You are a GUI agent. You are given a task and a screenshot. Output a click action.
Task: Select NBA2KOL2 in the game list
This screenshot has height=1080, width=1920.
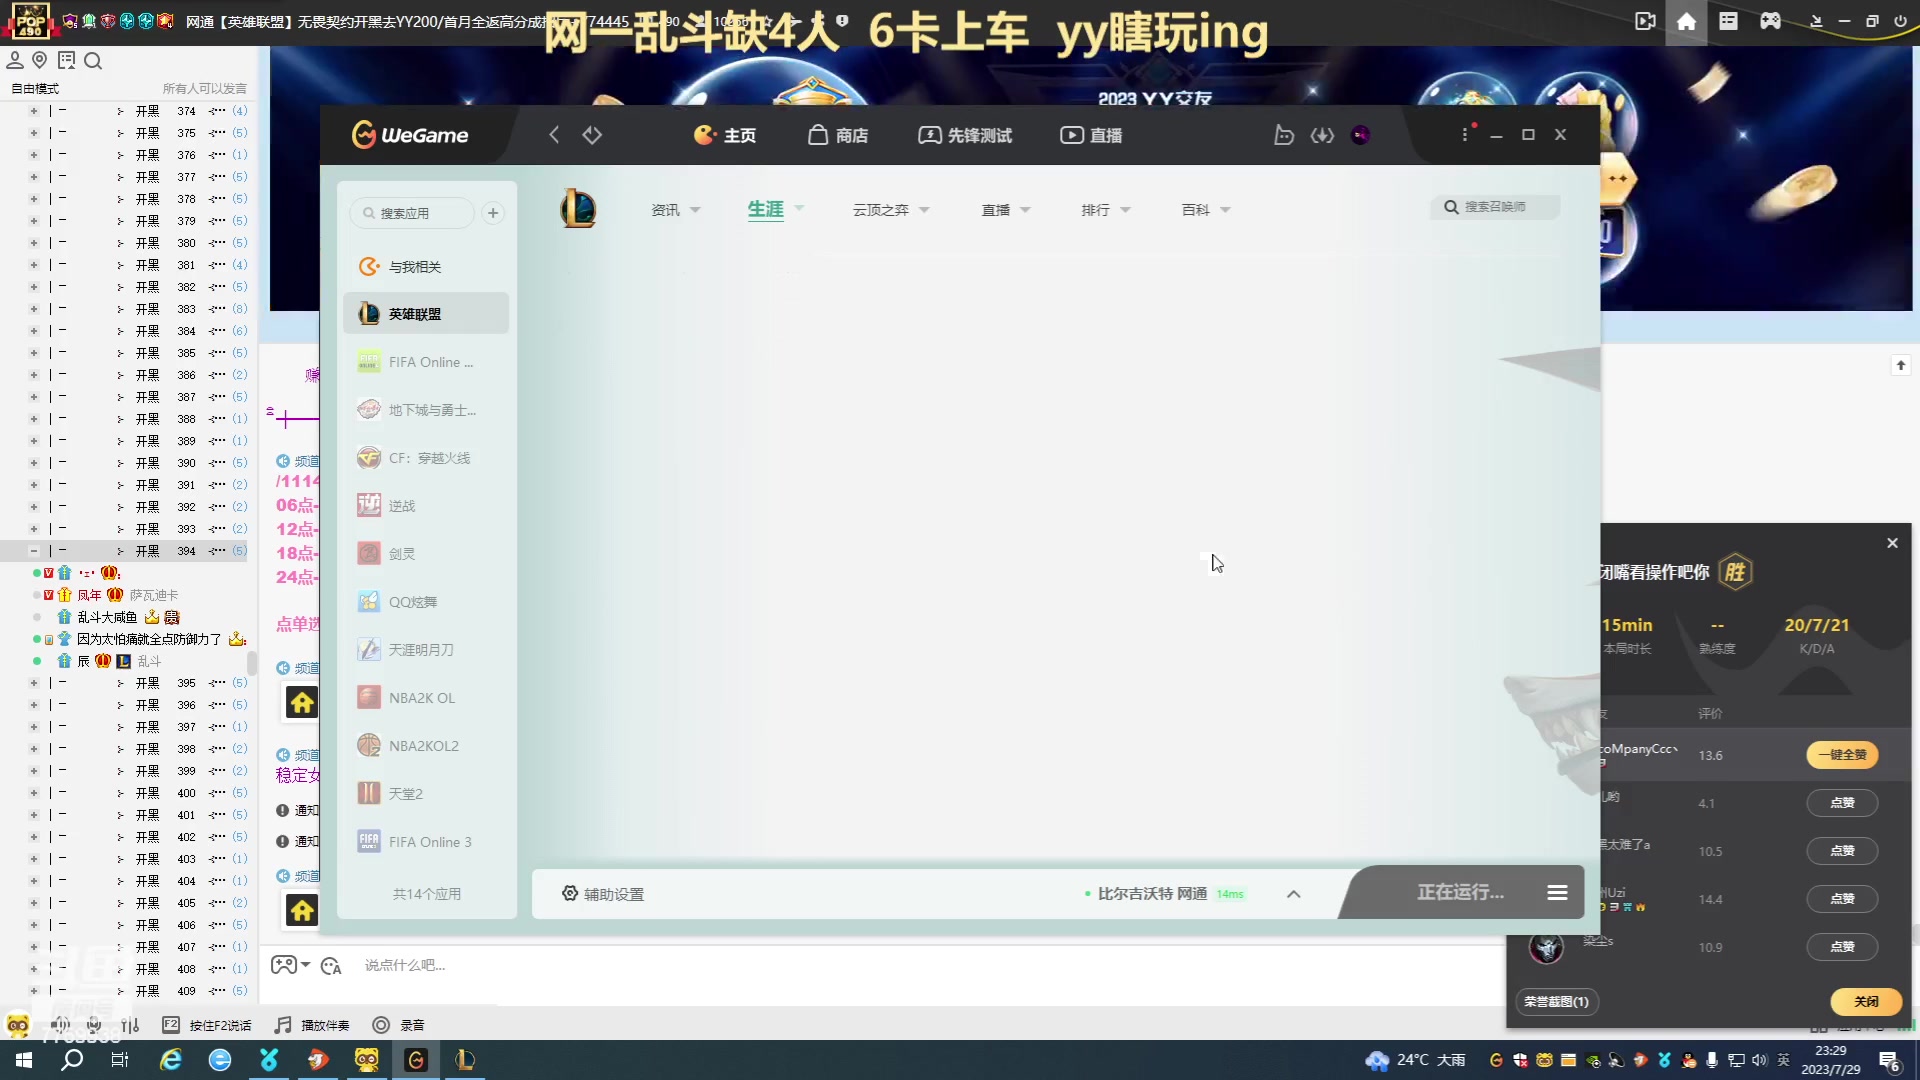426,746
